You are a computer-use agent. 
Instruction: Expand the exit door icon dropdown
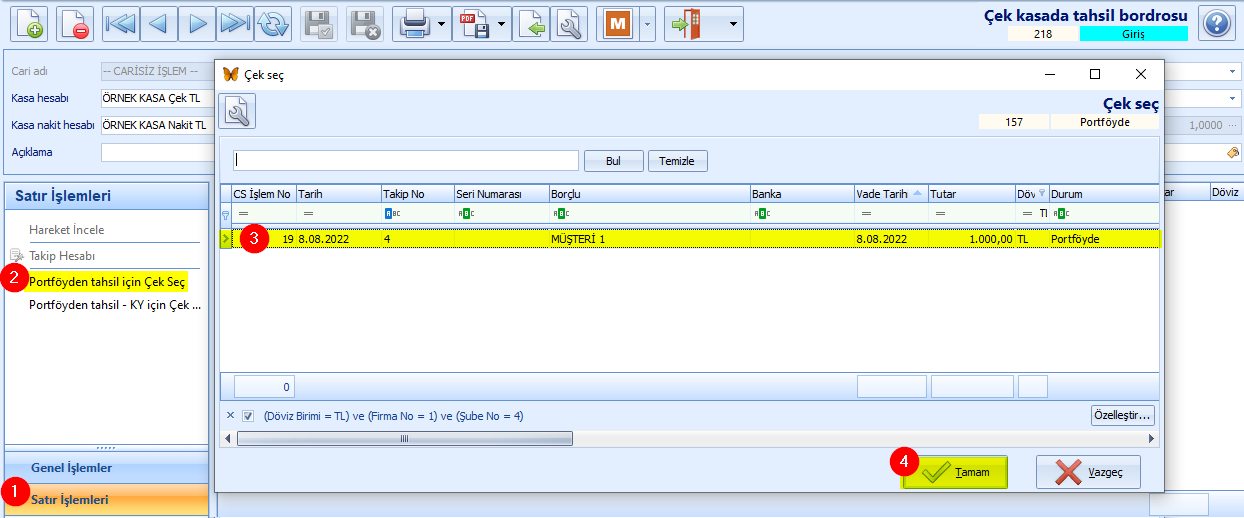pos(735,24)
